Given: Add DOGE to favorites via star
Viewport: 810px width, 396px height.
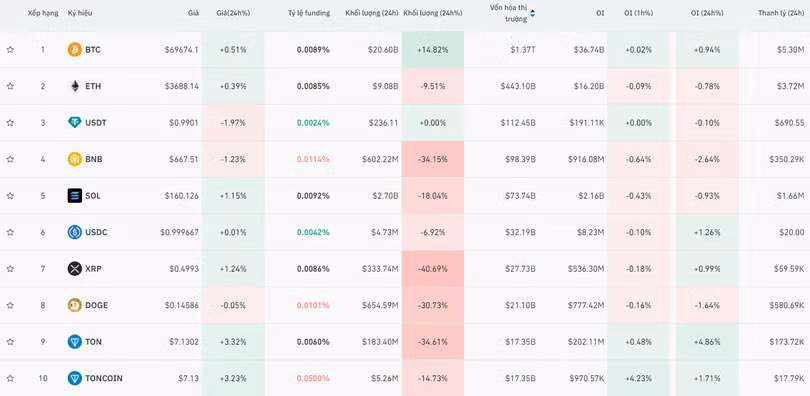Looking at the screenshot, I should (x=10, y=305).
